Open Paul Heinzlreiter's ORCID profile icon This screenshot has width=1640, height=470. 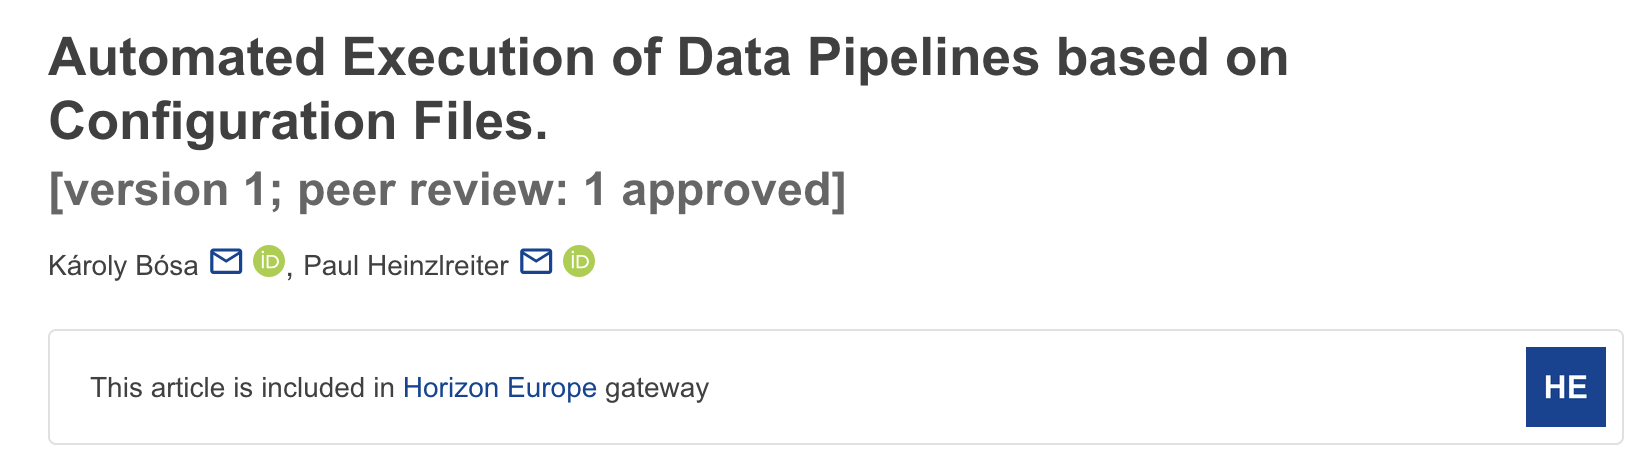(579, 262)
